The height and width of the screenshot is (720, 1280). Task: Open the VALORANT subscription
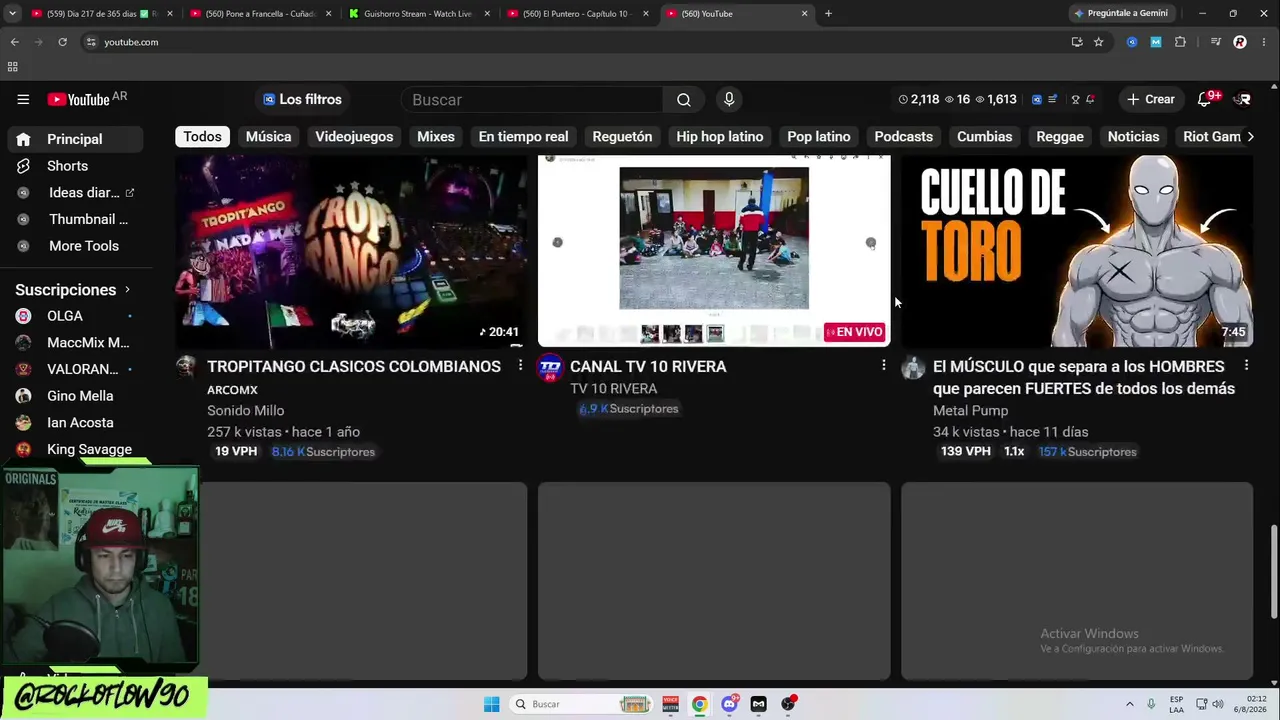tap(75, 369)
